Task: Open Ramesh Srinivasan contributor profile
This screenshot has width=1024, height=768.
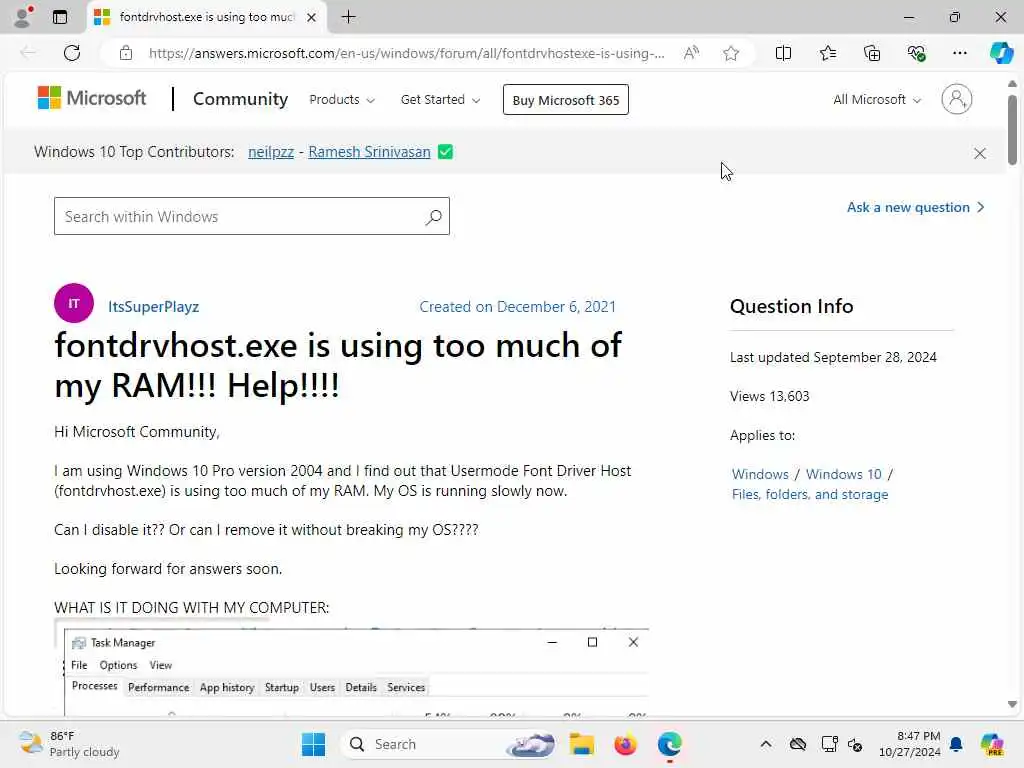Action: point(369,152)
